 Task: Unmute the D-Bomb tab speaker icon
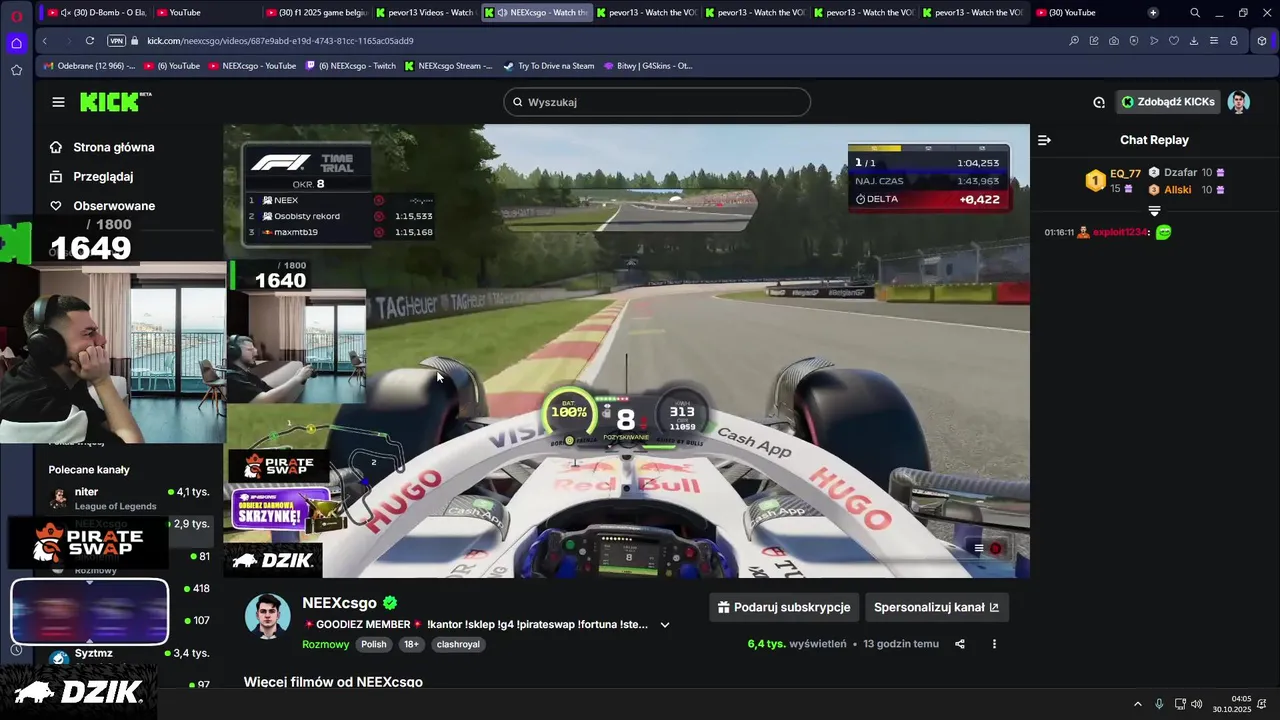coord(65,13)
